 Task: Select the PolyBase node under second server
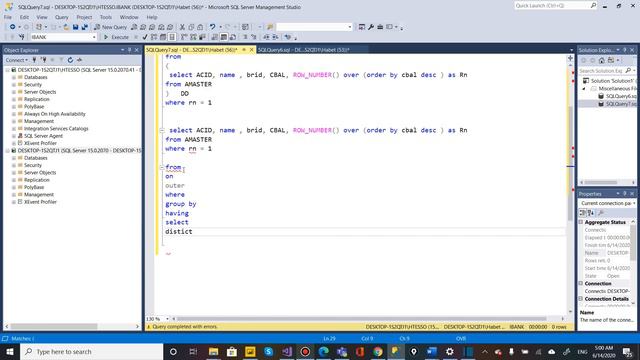coord(34,187)
